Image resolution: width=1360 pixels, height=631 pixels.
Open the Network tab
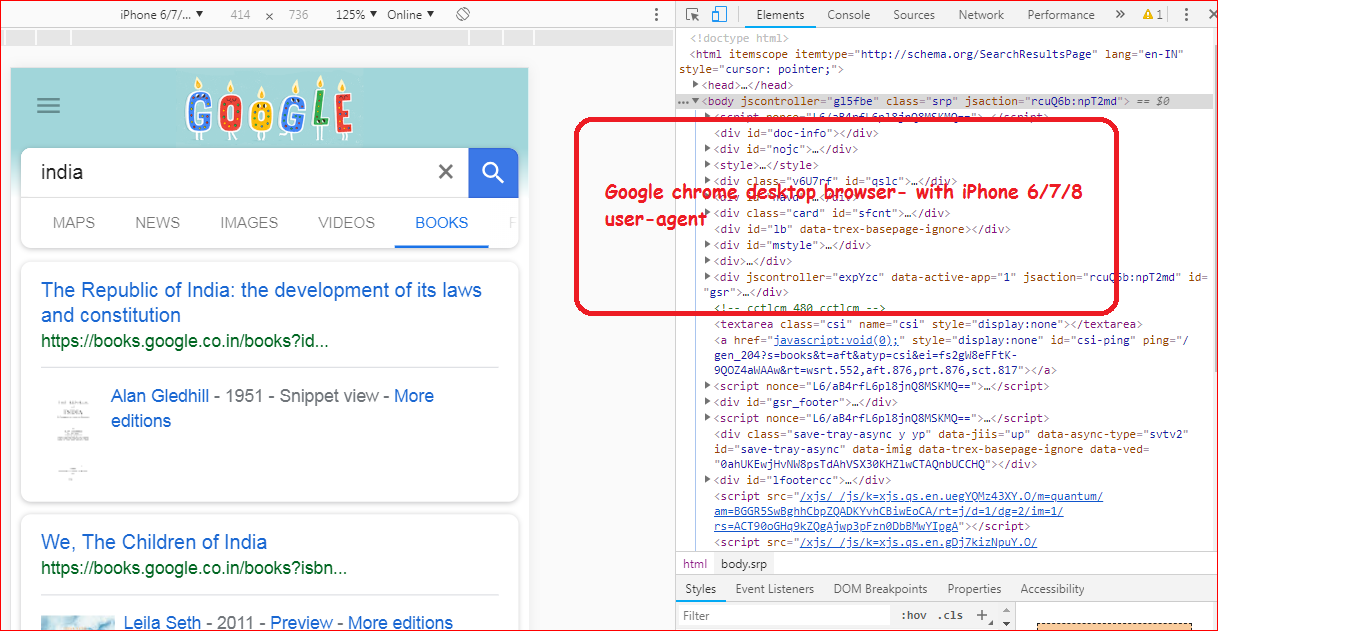pos(981,15)
